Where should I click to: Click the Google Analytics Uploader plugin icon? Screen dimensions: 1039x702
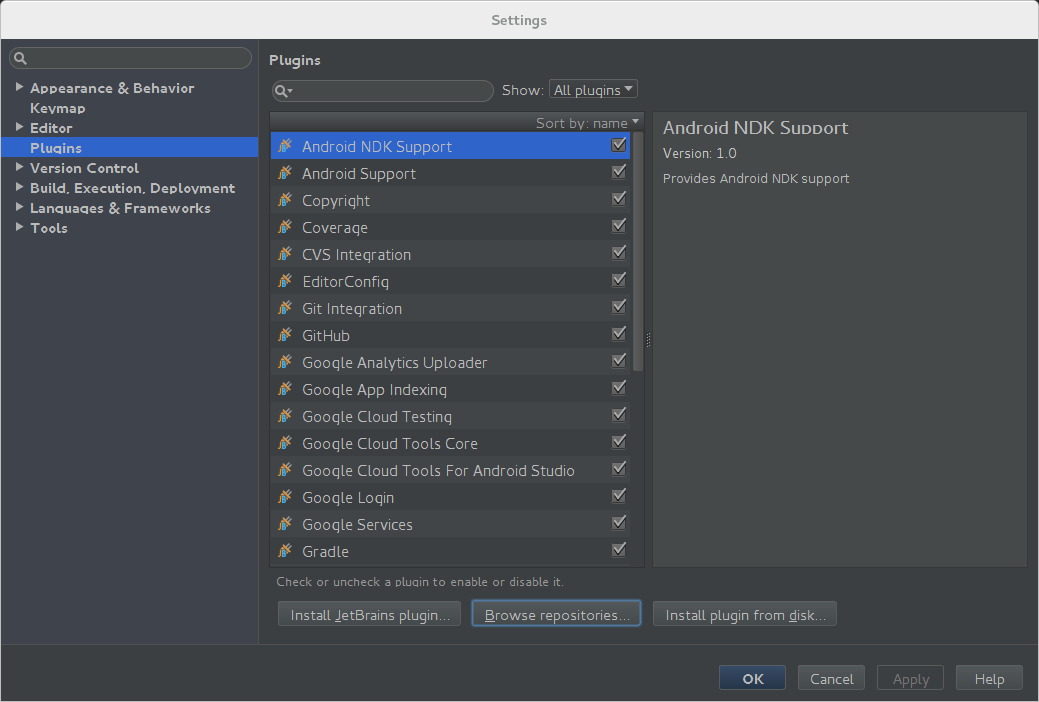285,362
